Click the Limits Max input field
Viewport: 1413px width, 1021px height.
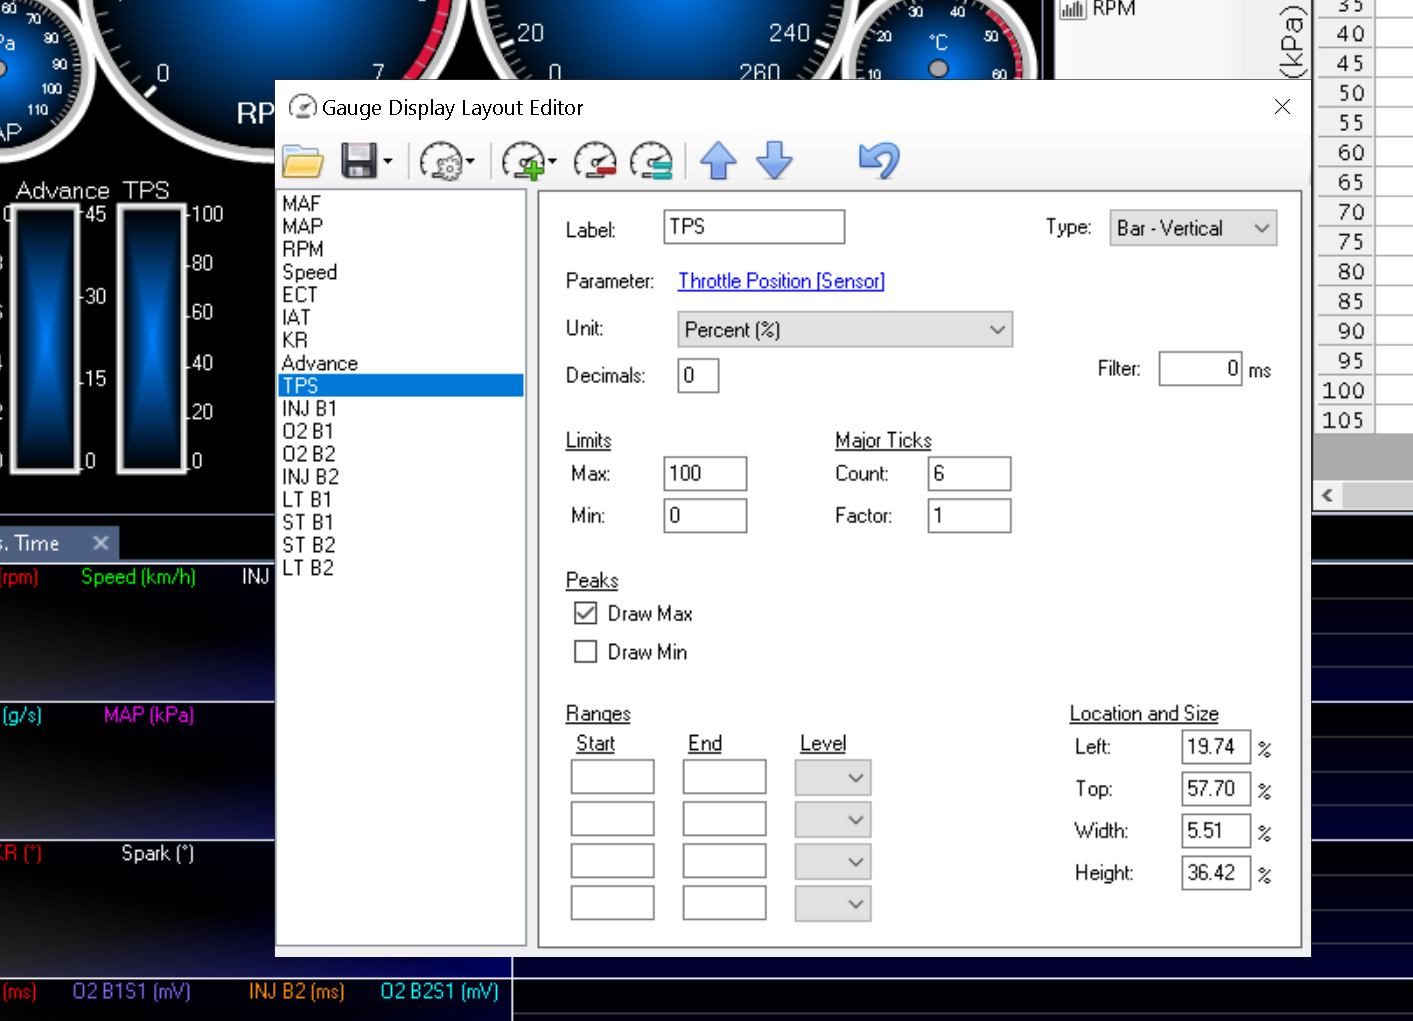pyautogui.click(x=705, y=474)
